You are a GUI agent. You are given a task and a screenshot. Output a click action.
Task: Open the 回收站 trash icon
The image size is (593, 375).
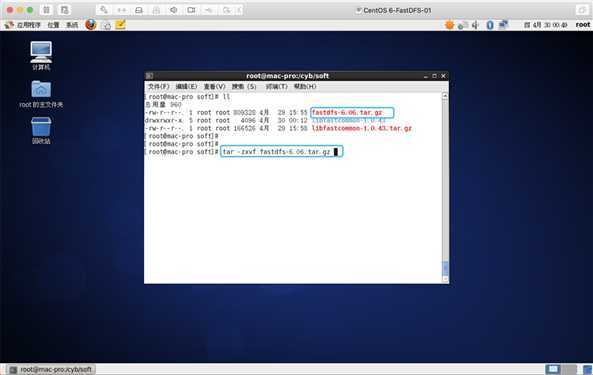(41, 130)
